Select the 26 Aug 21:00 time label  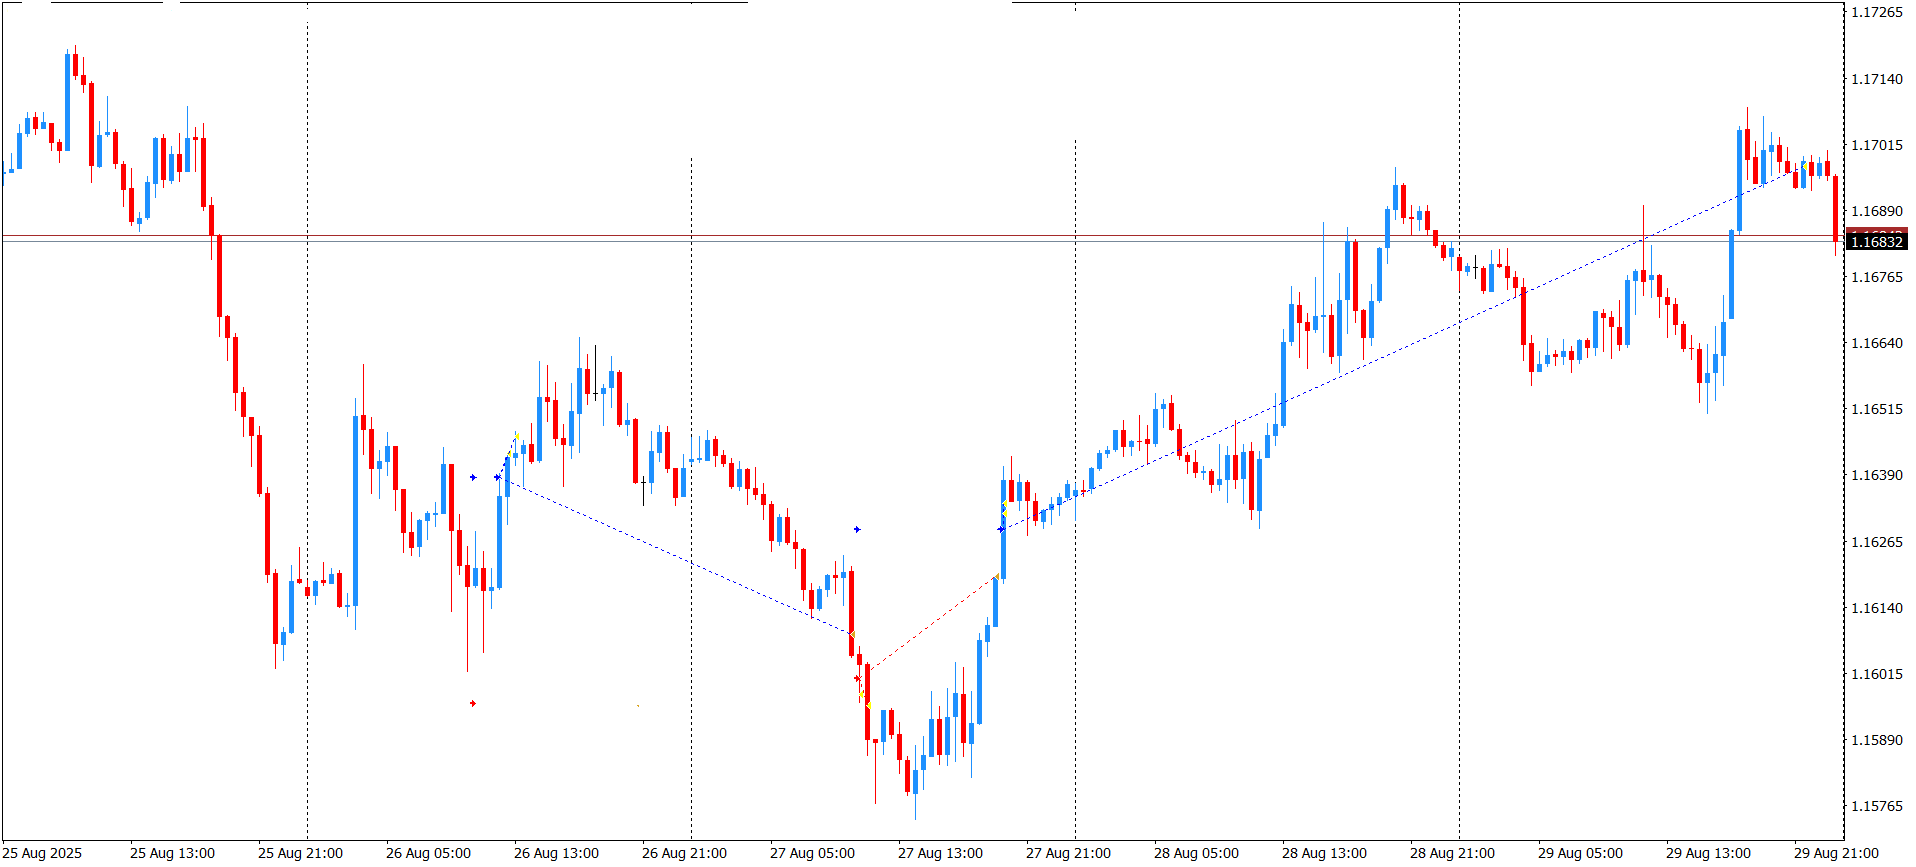[684, 853]
